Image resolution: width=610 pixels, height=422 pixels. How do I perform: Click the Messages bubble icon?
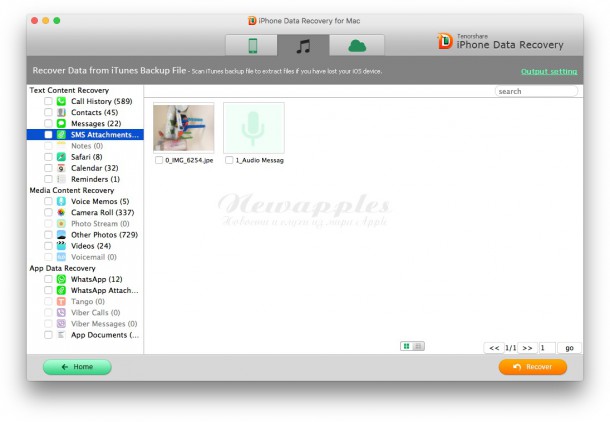61,124
